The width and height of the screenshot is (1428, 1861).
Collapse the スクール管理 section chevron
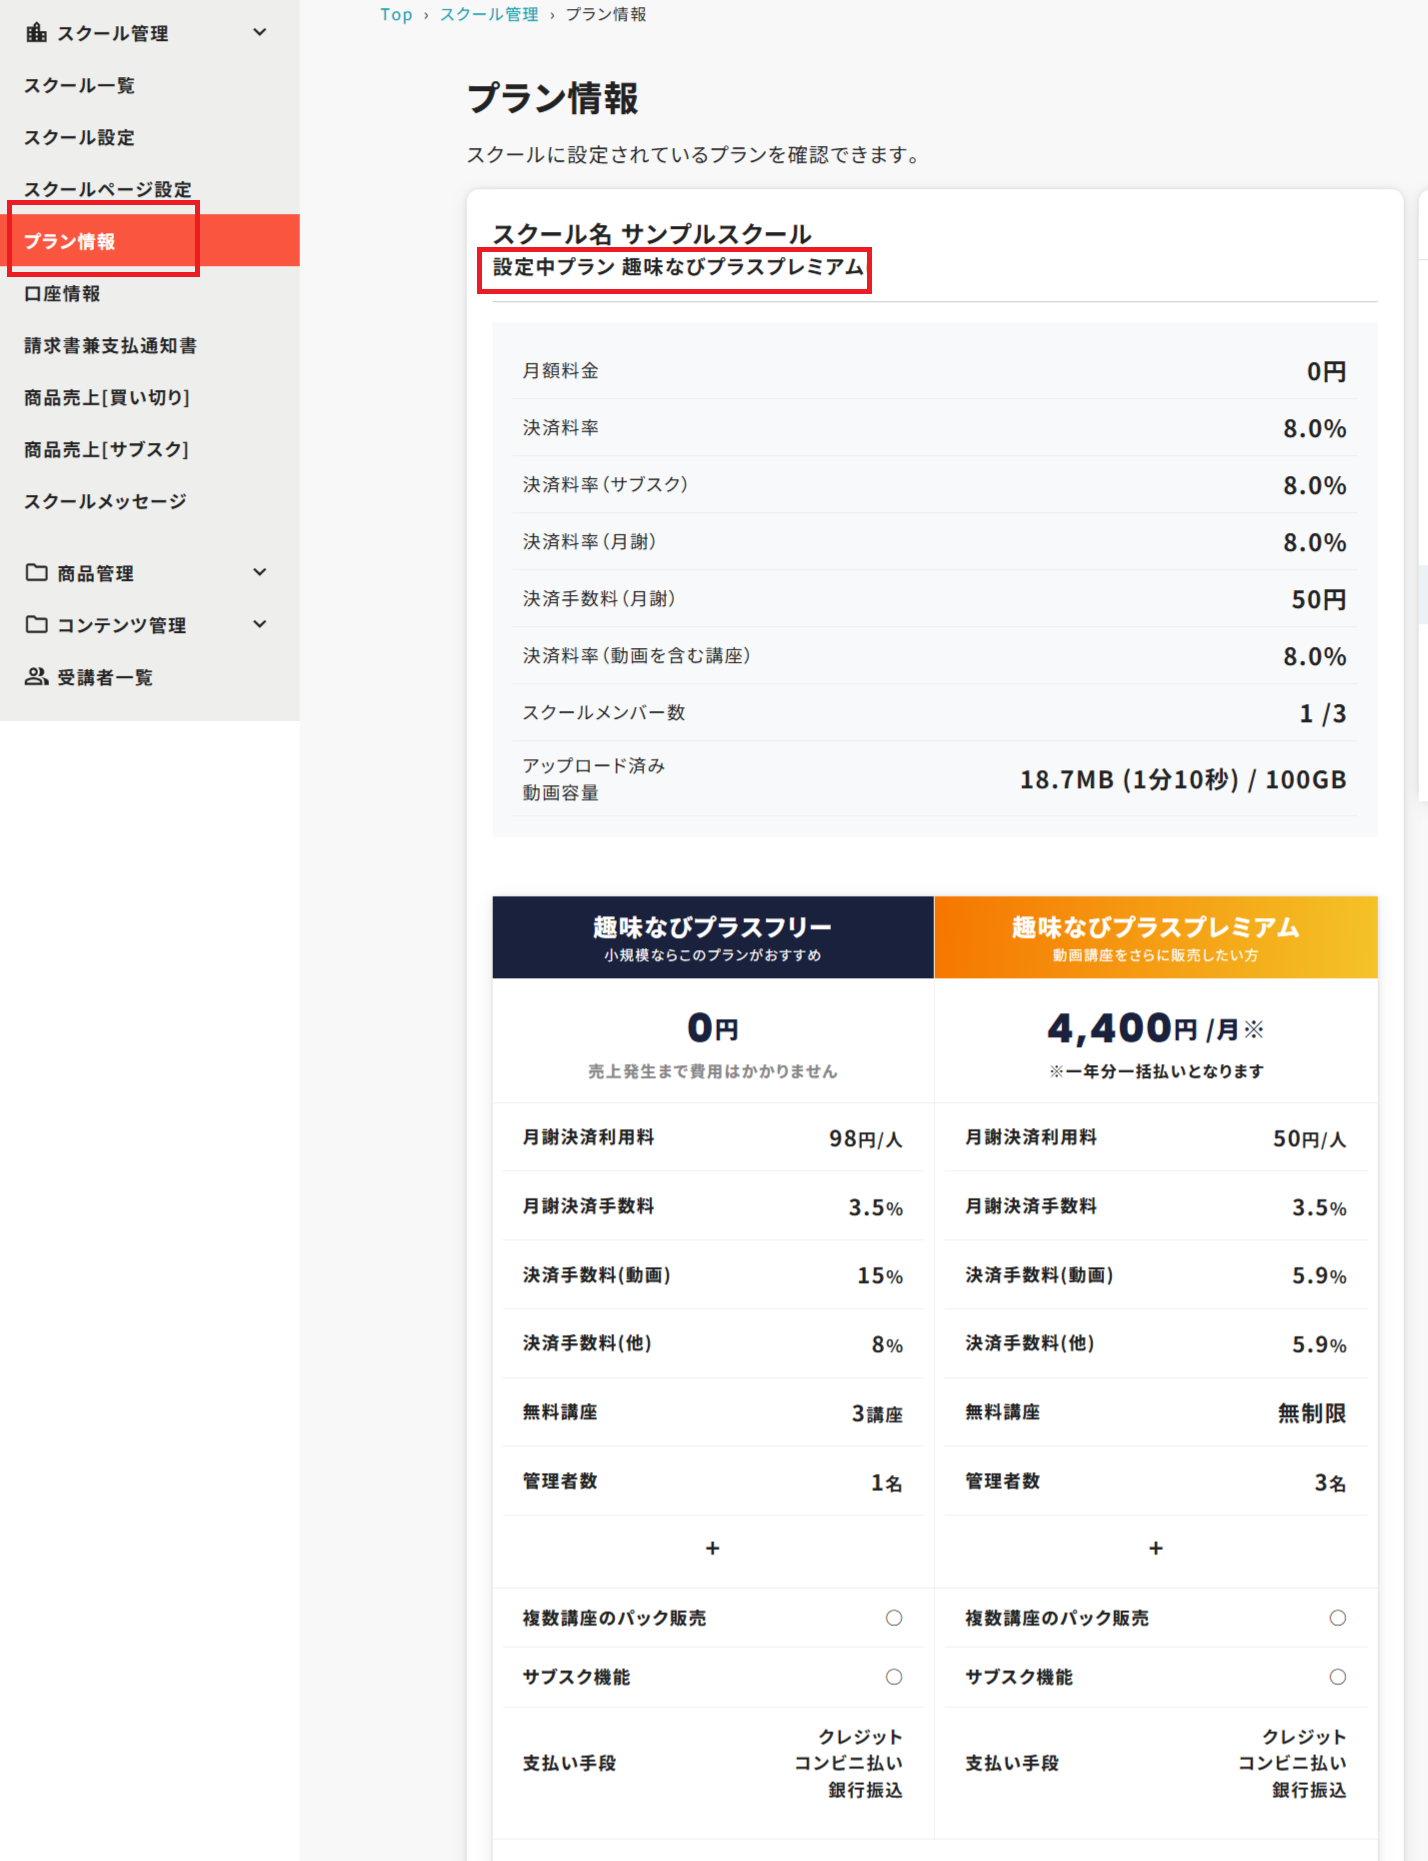tap(260, 33)
